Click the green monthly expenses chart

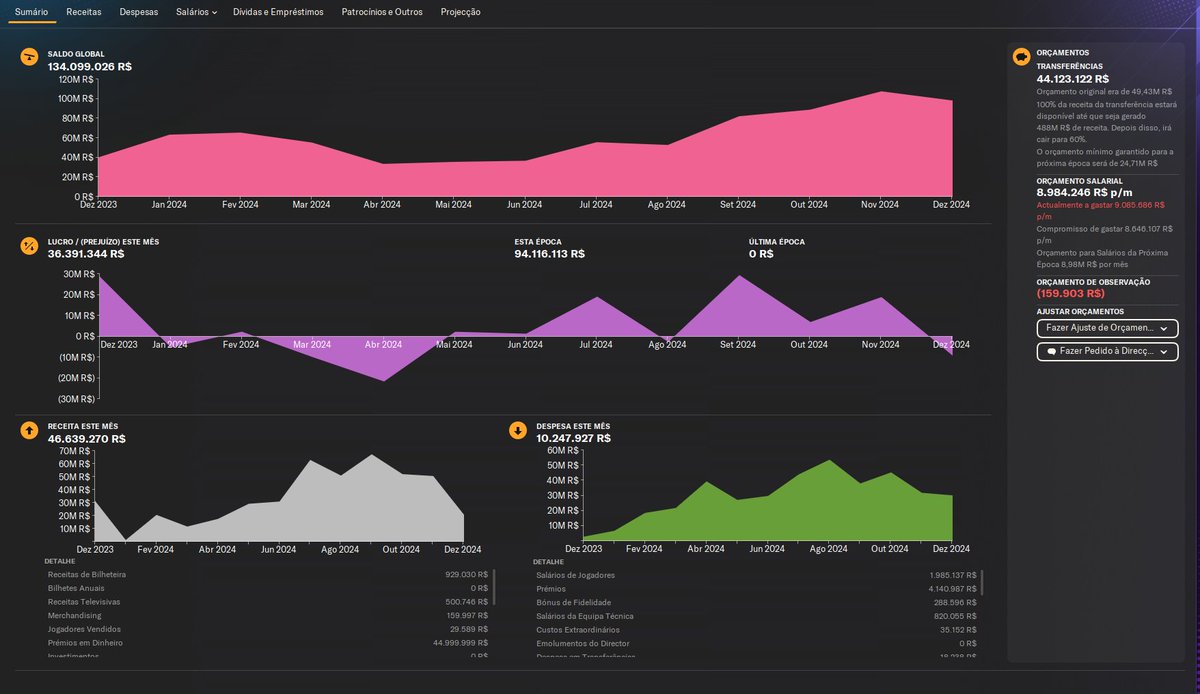click(767, 500)
